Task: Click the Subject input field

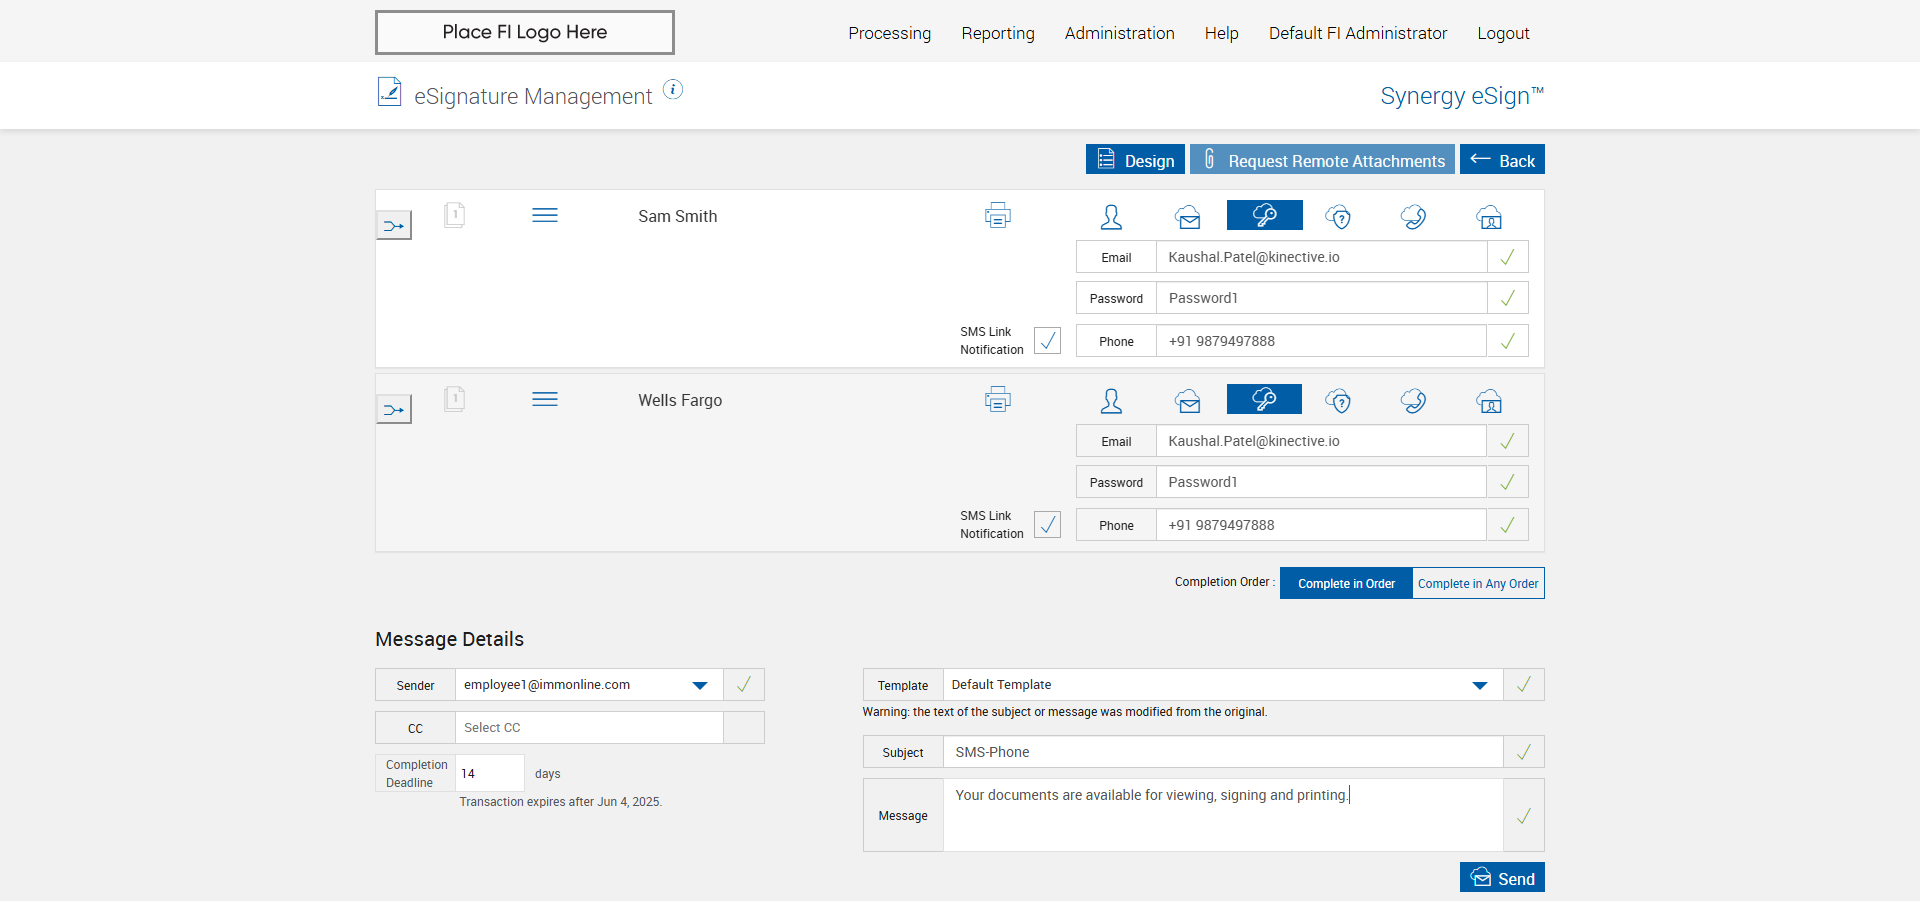Action: (1222, 752)
